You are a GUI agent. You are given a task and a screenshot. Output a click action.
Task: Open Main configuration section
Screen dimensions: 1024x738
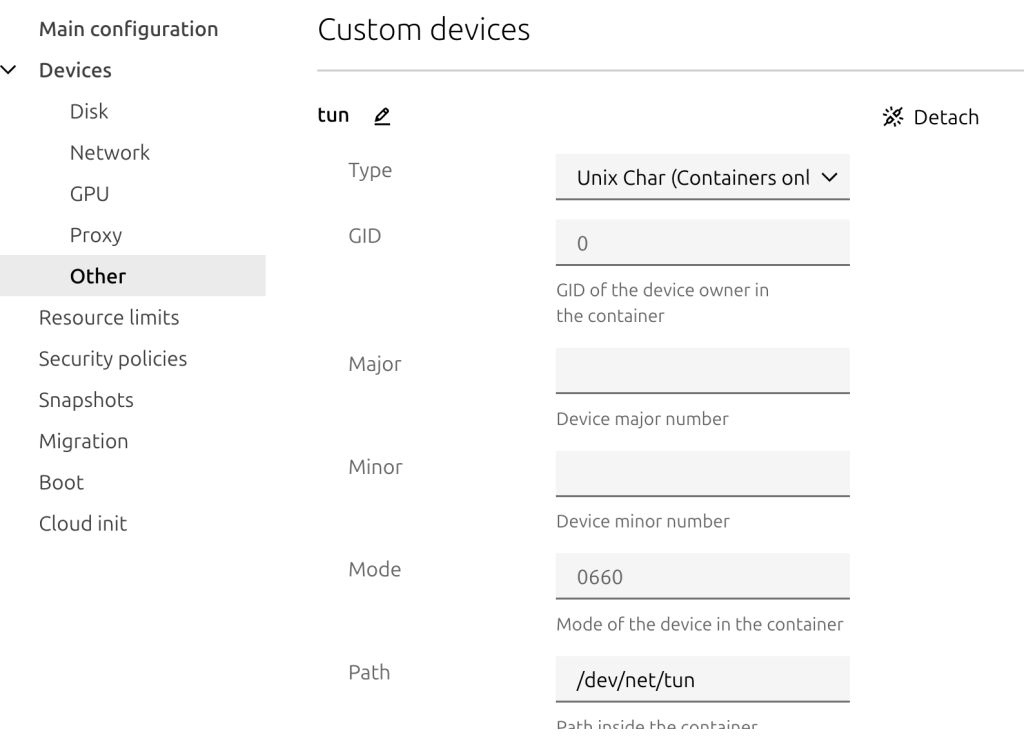coord(128,29)
